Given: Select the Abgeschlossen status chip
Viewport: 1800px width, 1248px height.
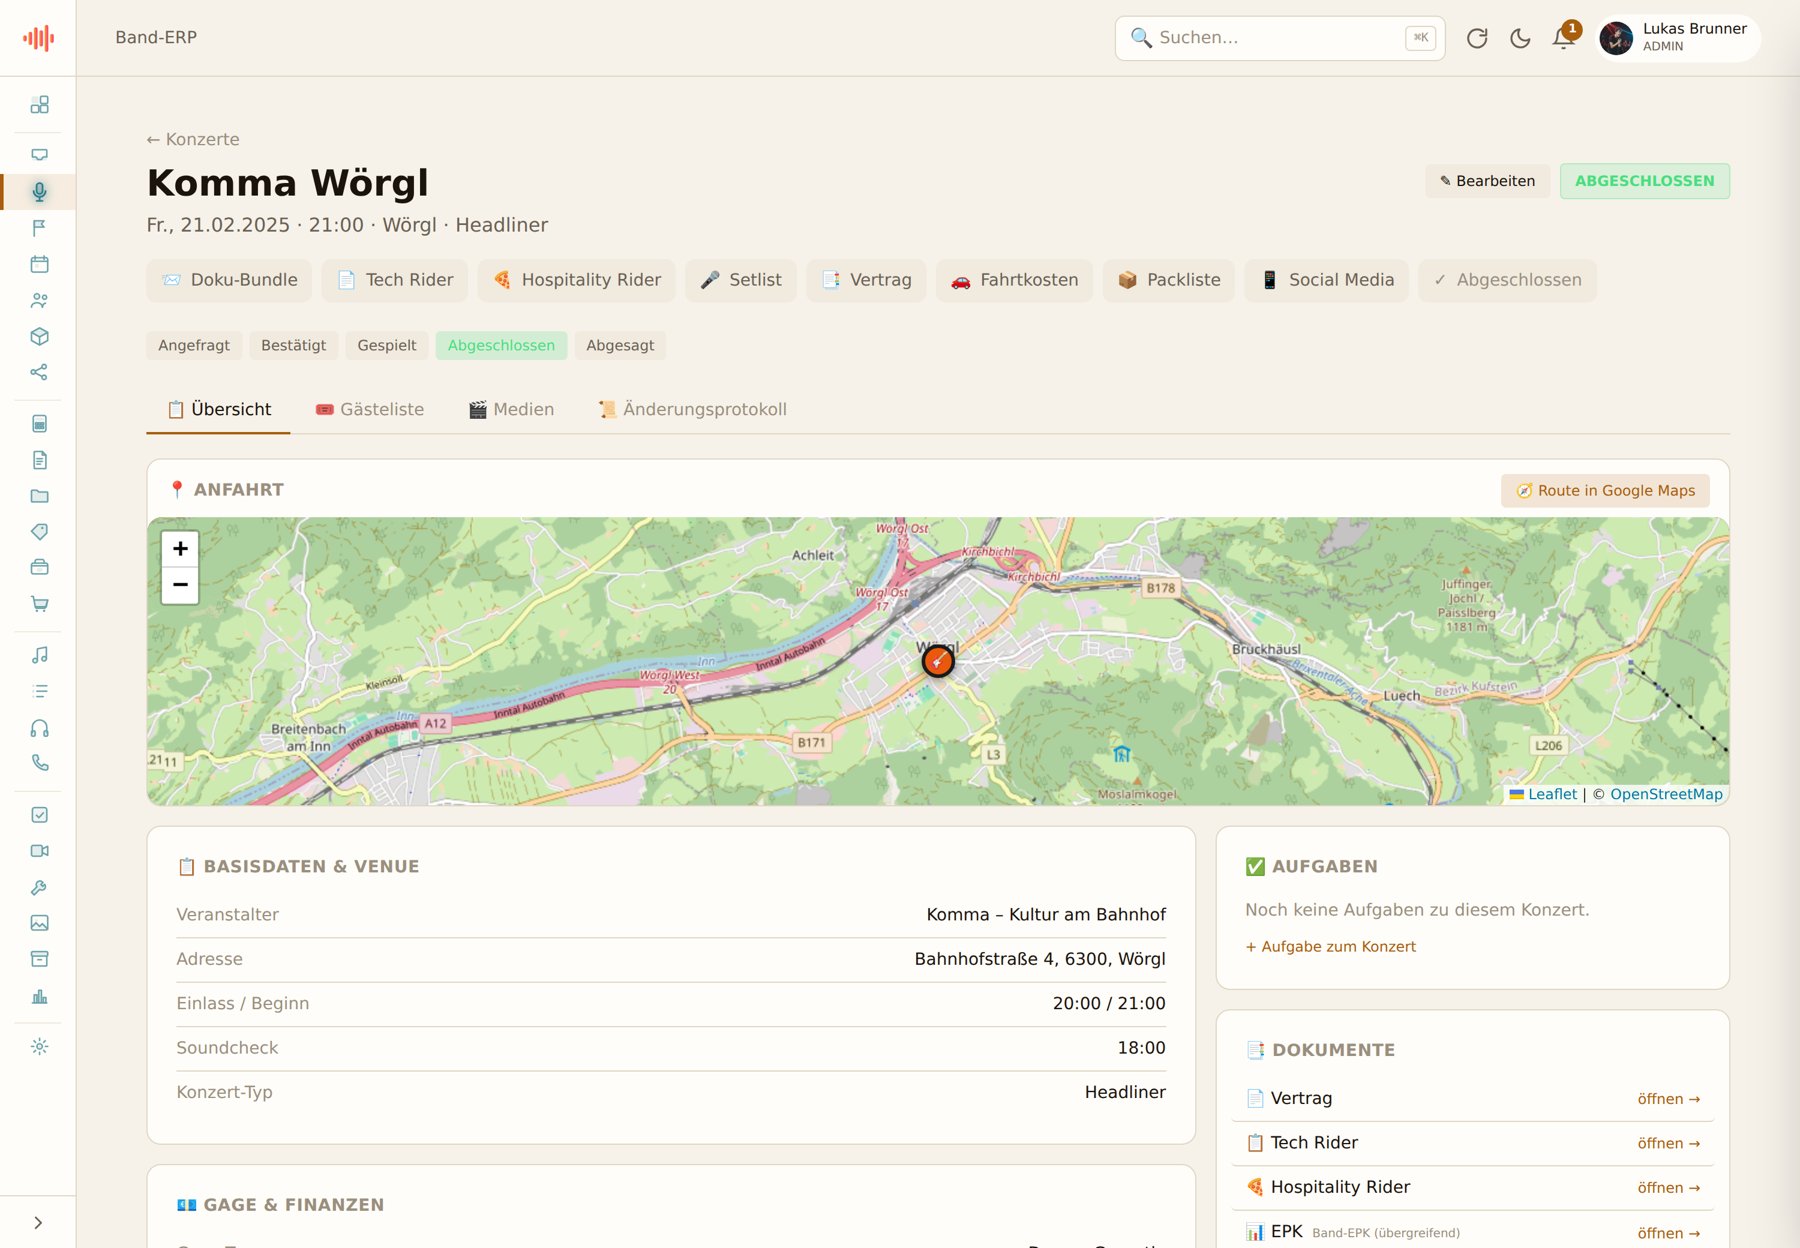Looking at the screenshot, I should coord(501,345).
